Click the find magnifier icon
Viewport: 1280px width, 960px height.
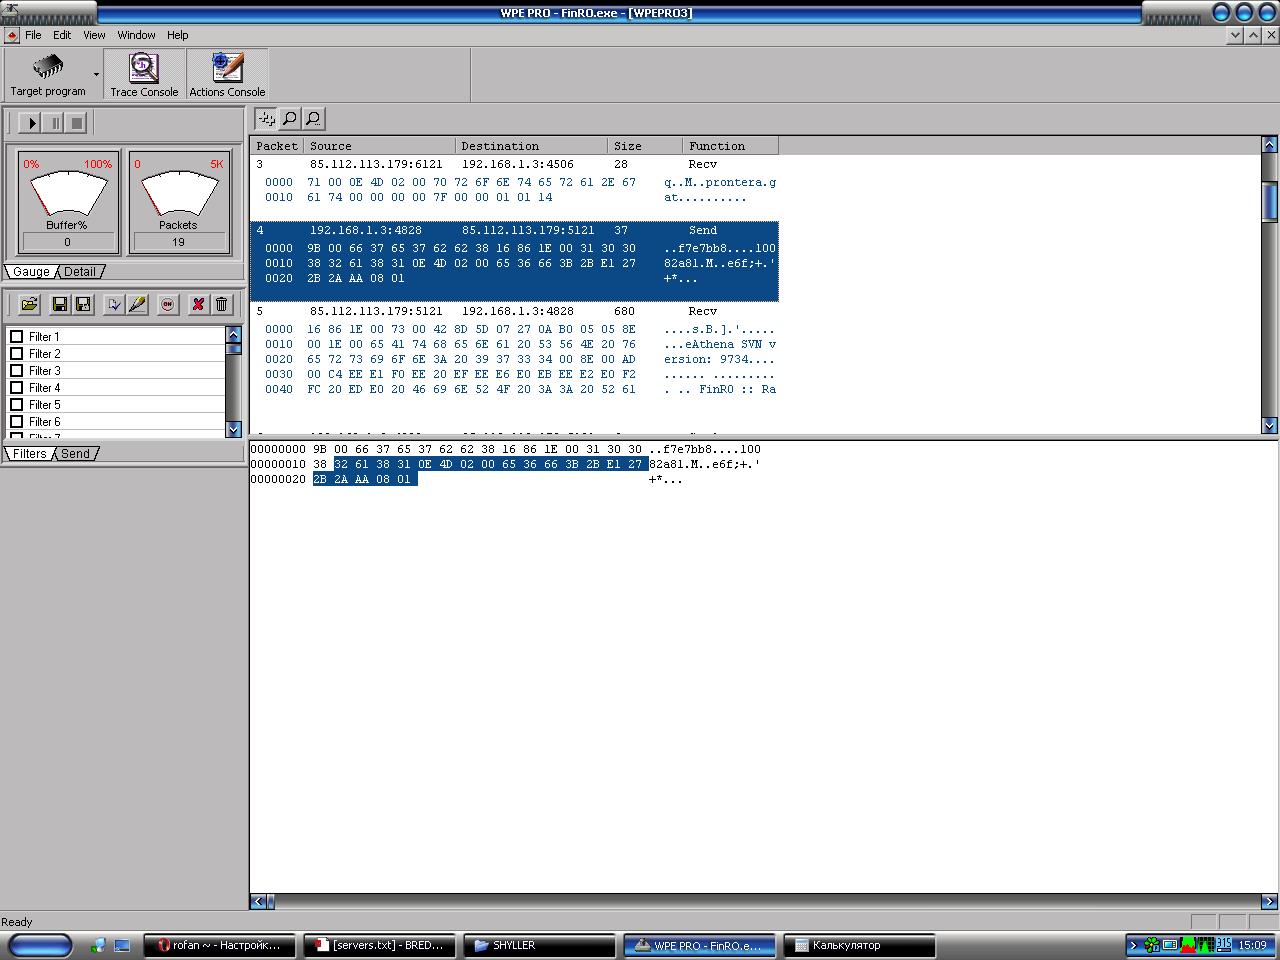(289, 119)
